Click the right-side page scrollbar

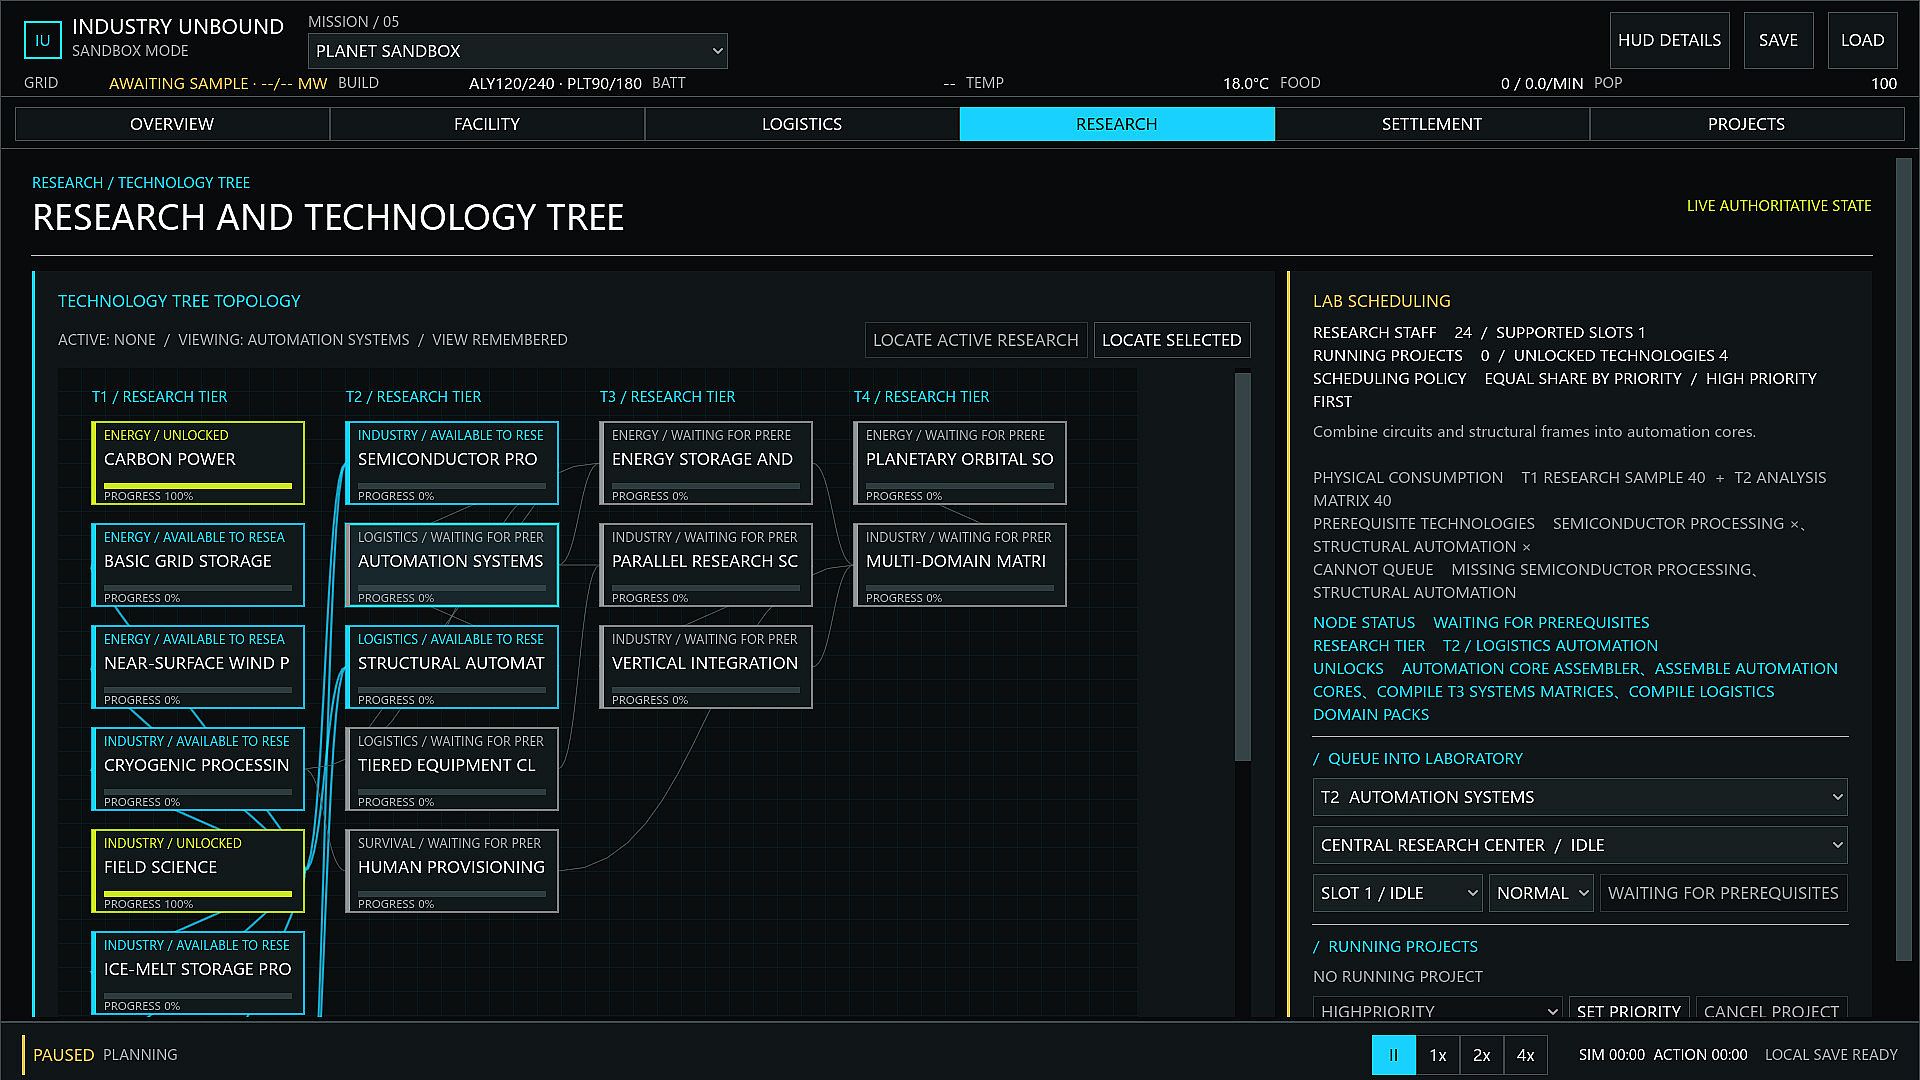point(1904,560)
